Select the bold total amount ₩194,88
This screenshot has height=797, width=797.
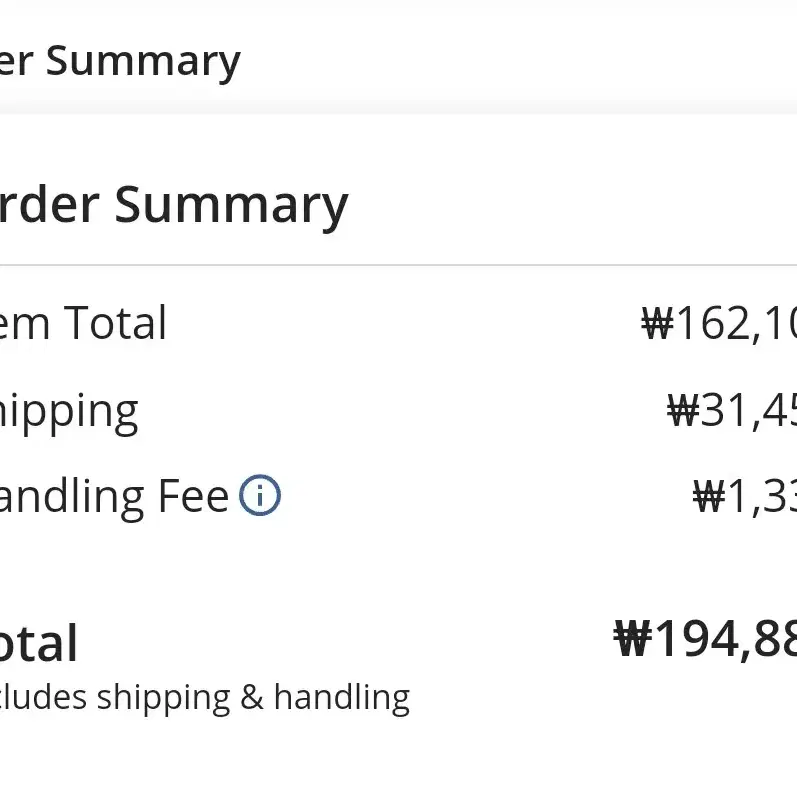point(705,639)
